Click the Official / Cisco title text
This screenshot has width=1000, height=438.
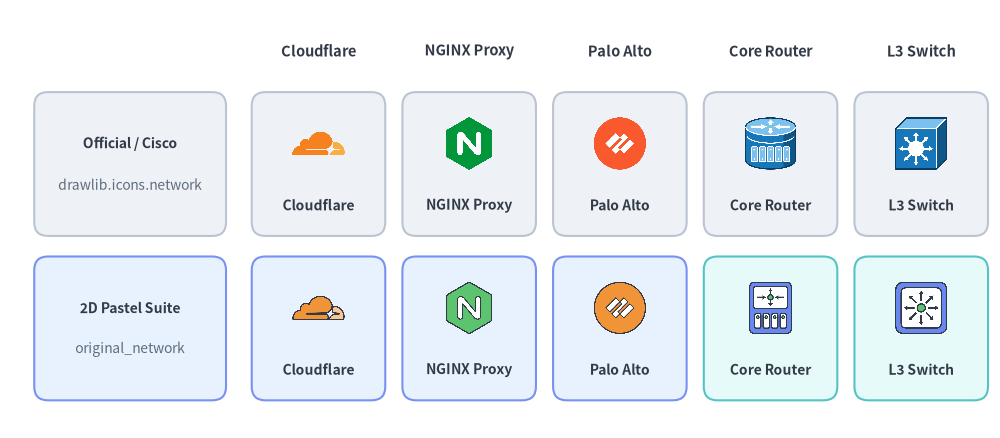pyautogui.click(x=130, y=143)
